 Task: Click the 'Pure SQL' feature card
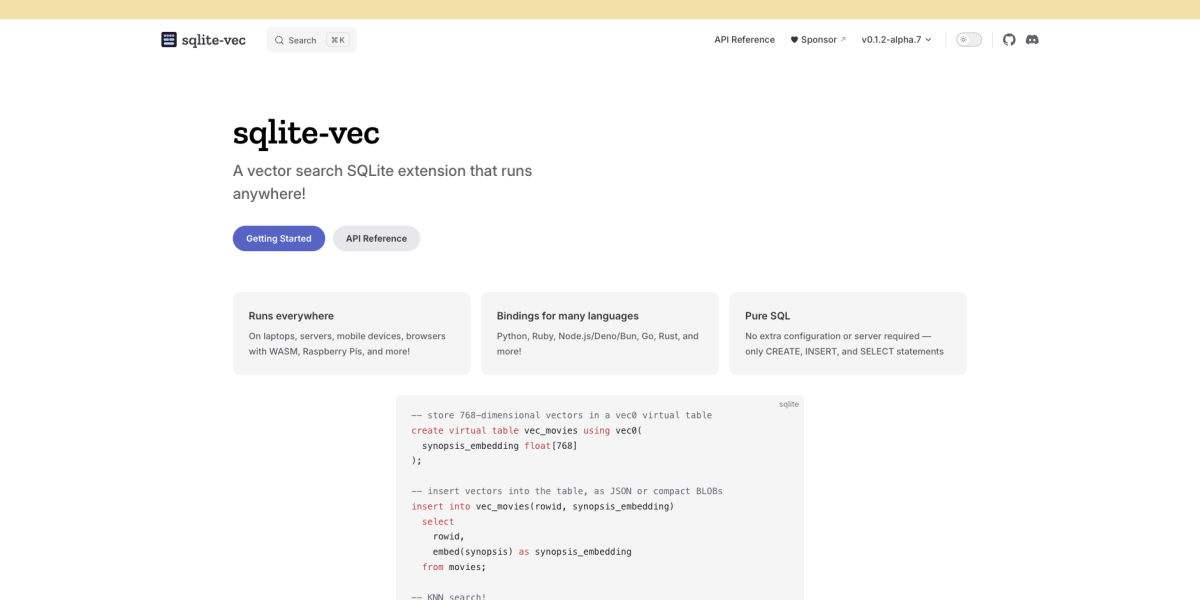[x=848, y=333]
